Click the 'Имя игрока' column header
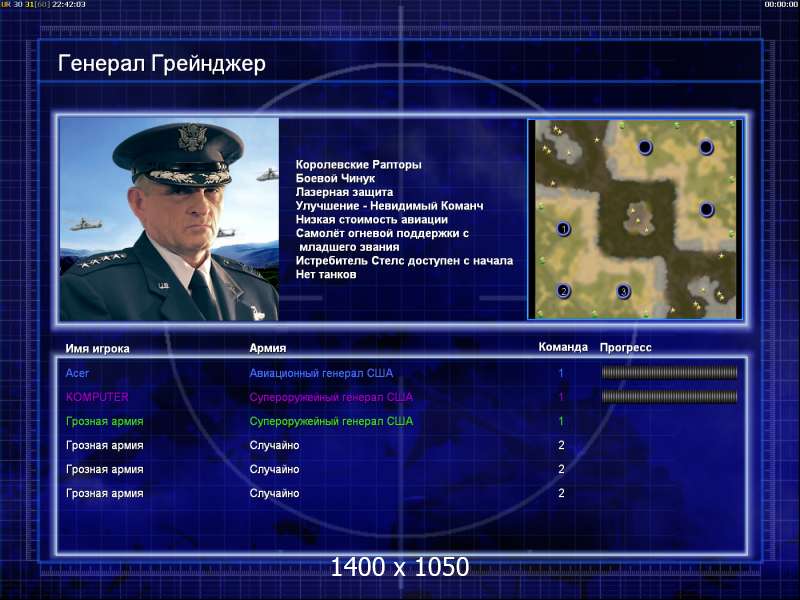This screenshot has height=600, width=800. (x=97, y=348)
